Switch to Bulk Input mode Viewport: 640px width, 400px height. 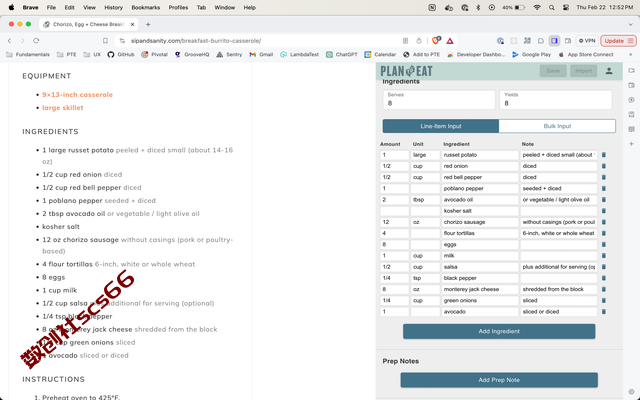coord(557,126)
